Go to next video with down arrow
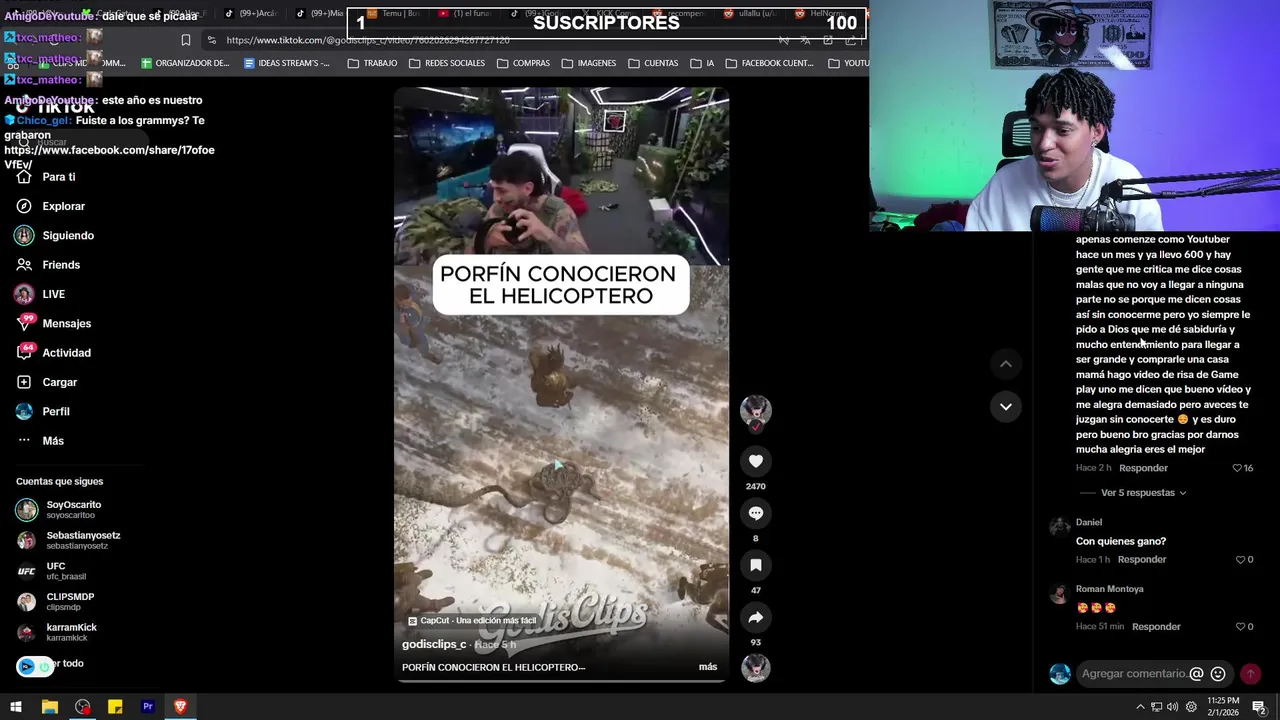 (x=1006, y=406)
